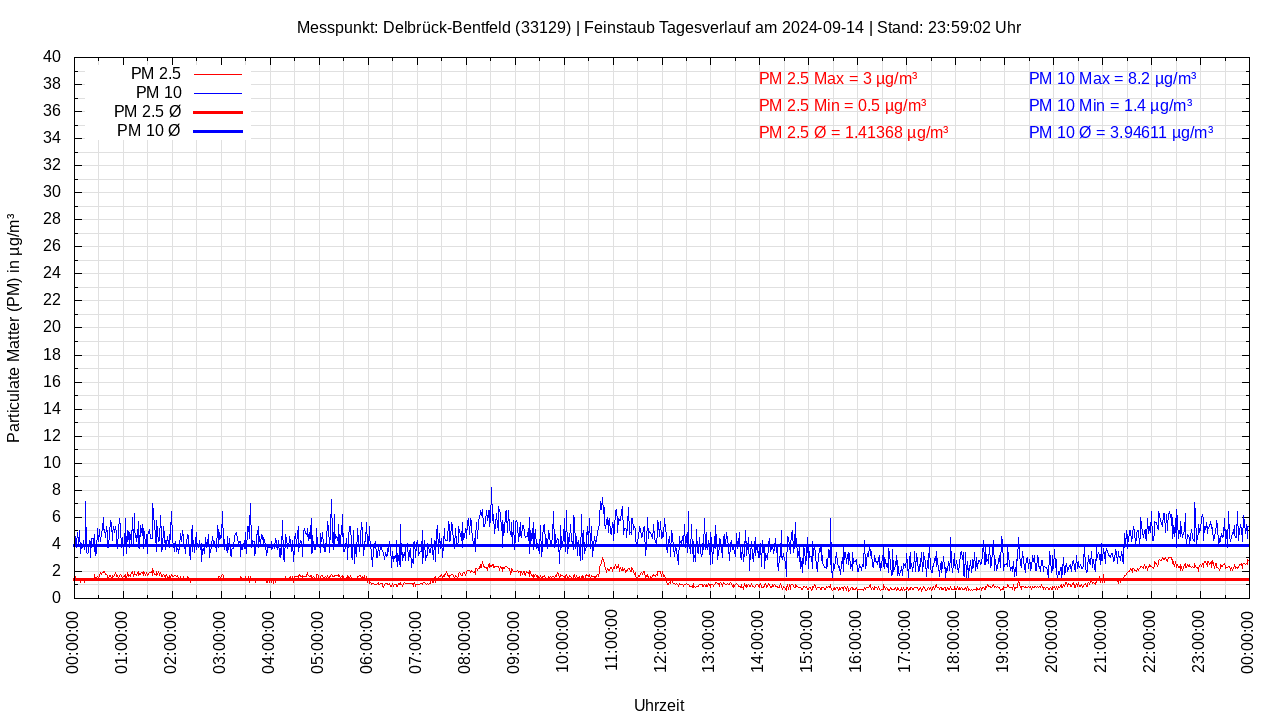Click the PM 2.5 Ø = 1.41368 value
The height and width of the screenshot is (720, 1280).
tap(853, 132)
